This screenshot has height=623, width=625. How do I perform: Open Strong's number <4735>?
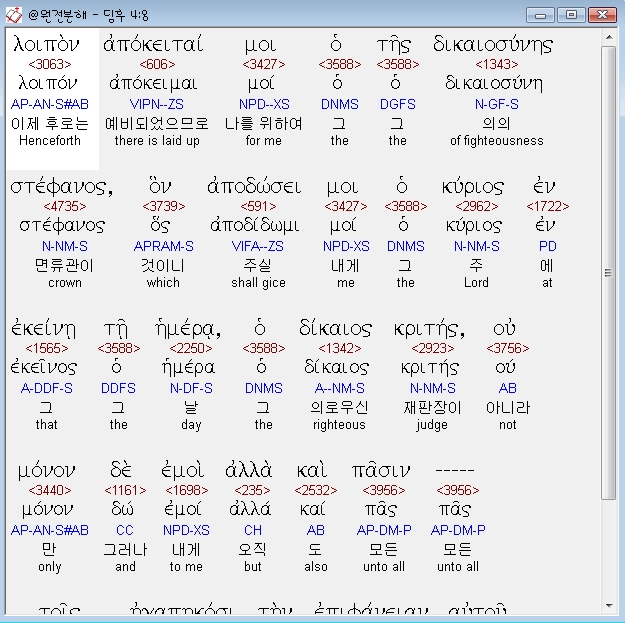[x=65, y=206]
